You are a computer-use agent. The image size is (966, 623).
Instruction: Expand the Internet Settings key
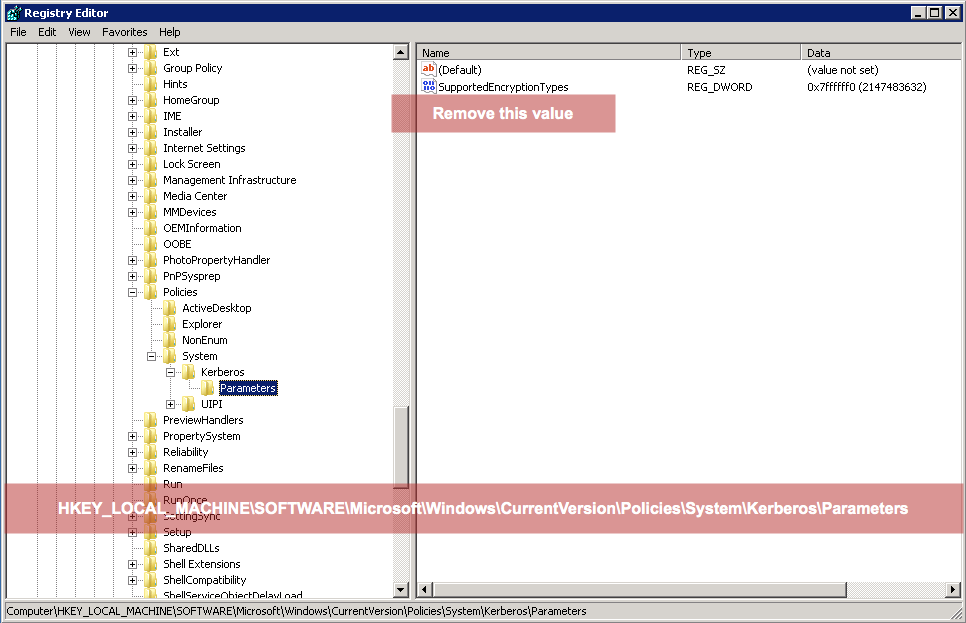132,149
